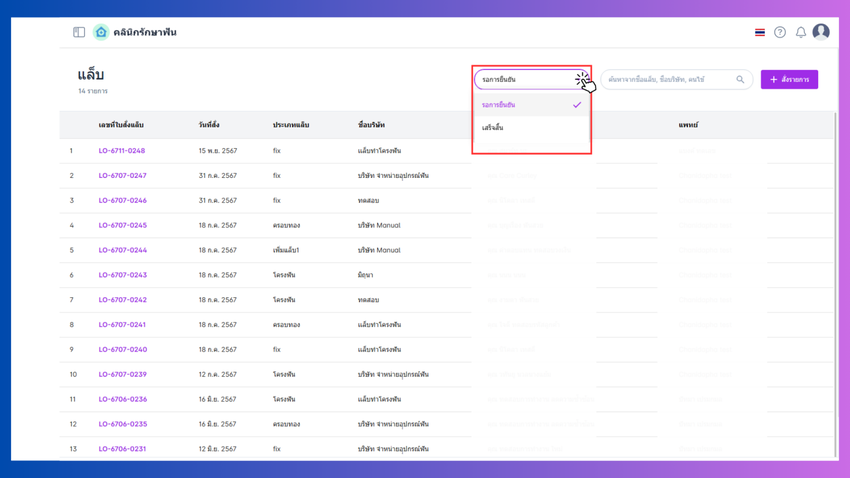Click the purple + สั่งรายการ button
This screenshot has width=850, height=478.
[789, 79]
